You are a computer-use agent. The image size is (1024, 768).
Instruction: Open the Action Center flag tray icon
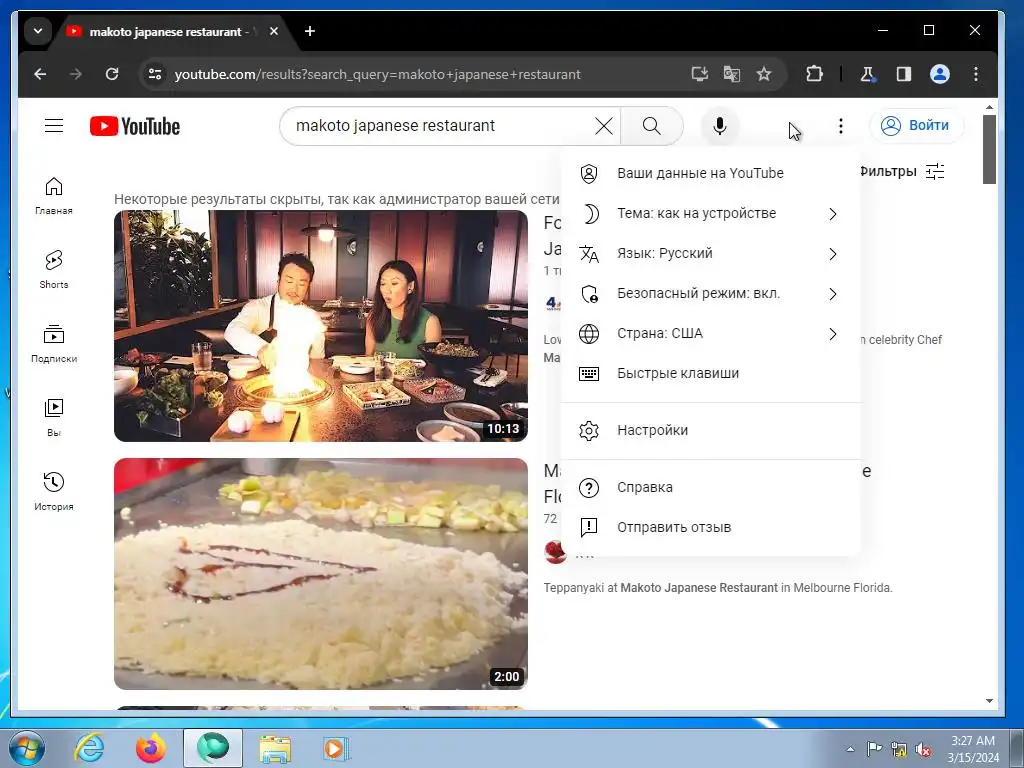click(x=874, y=749)
